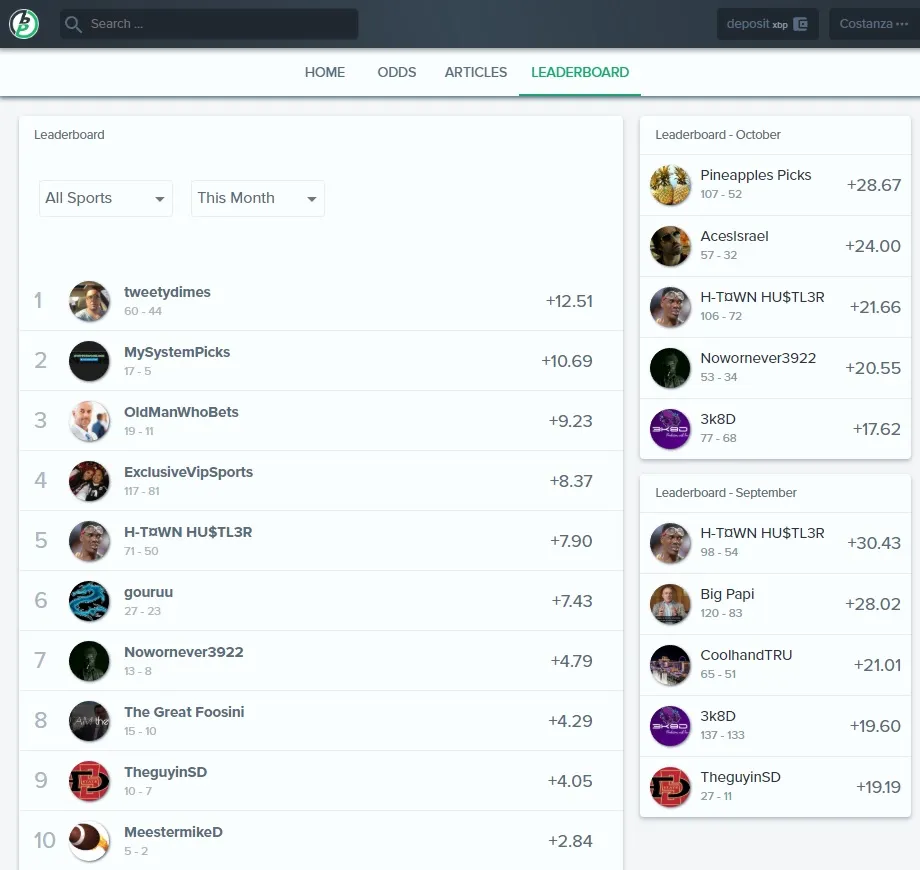The width and height of the screenshot is (920, 870).
Task: Open ExclusiveVipSports username link
Action: pos(188,472)
